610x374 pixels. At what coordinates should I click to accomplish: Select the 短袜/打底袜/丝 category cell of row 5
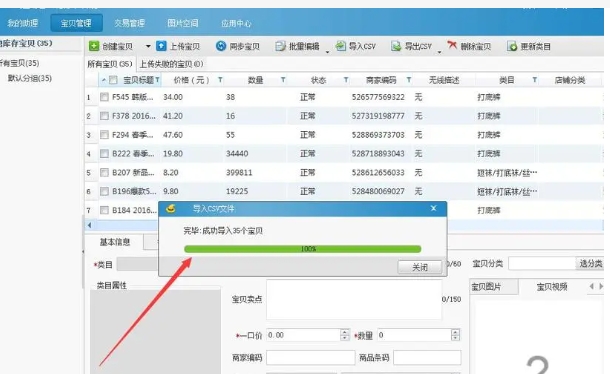point(507,172)
